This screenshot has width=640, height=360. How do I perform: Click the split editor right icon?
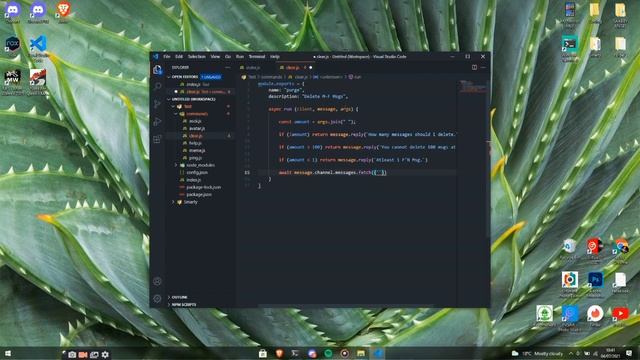(x=474, y=67)
